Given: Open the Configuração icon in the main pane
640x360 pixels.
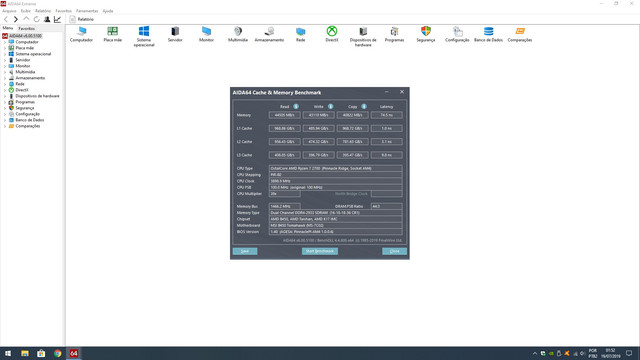Looking at the screenshot, I should pyautogui.click(x=457, y=34).
